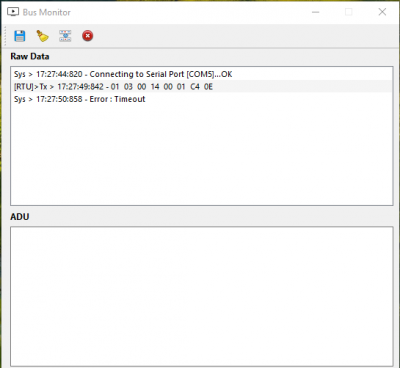Click the ADU section label
Image resolution: width=400 pixels, height=368 pixels.
pyautogui.click(x=20, y=217)
